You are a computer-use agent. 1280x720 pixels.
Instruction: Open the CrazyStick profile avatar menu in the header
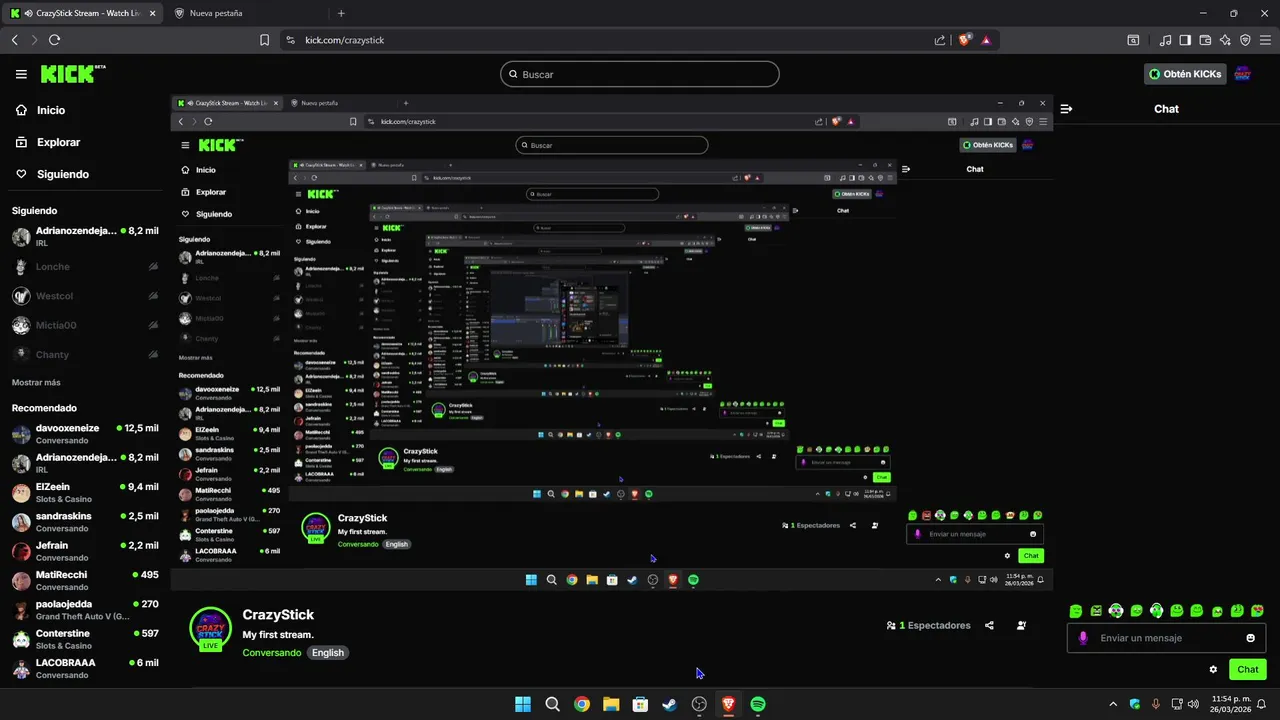1243,74
